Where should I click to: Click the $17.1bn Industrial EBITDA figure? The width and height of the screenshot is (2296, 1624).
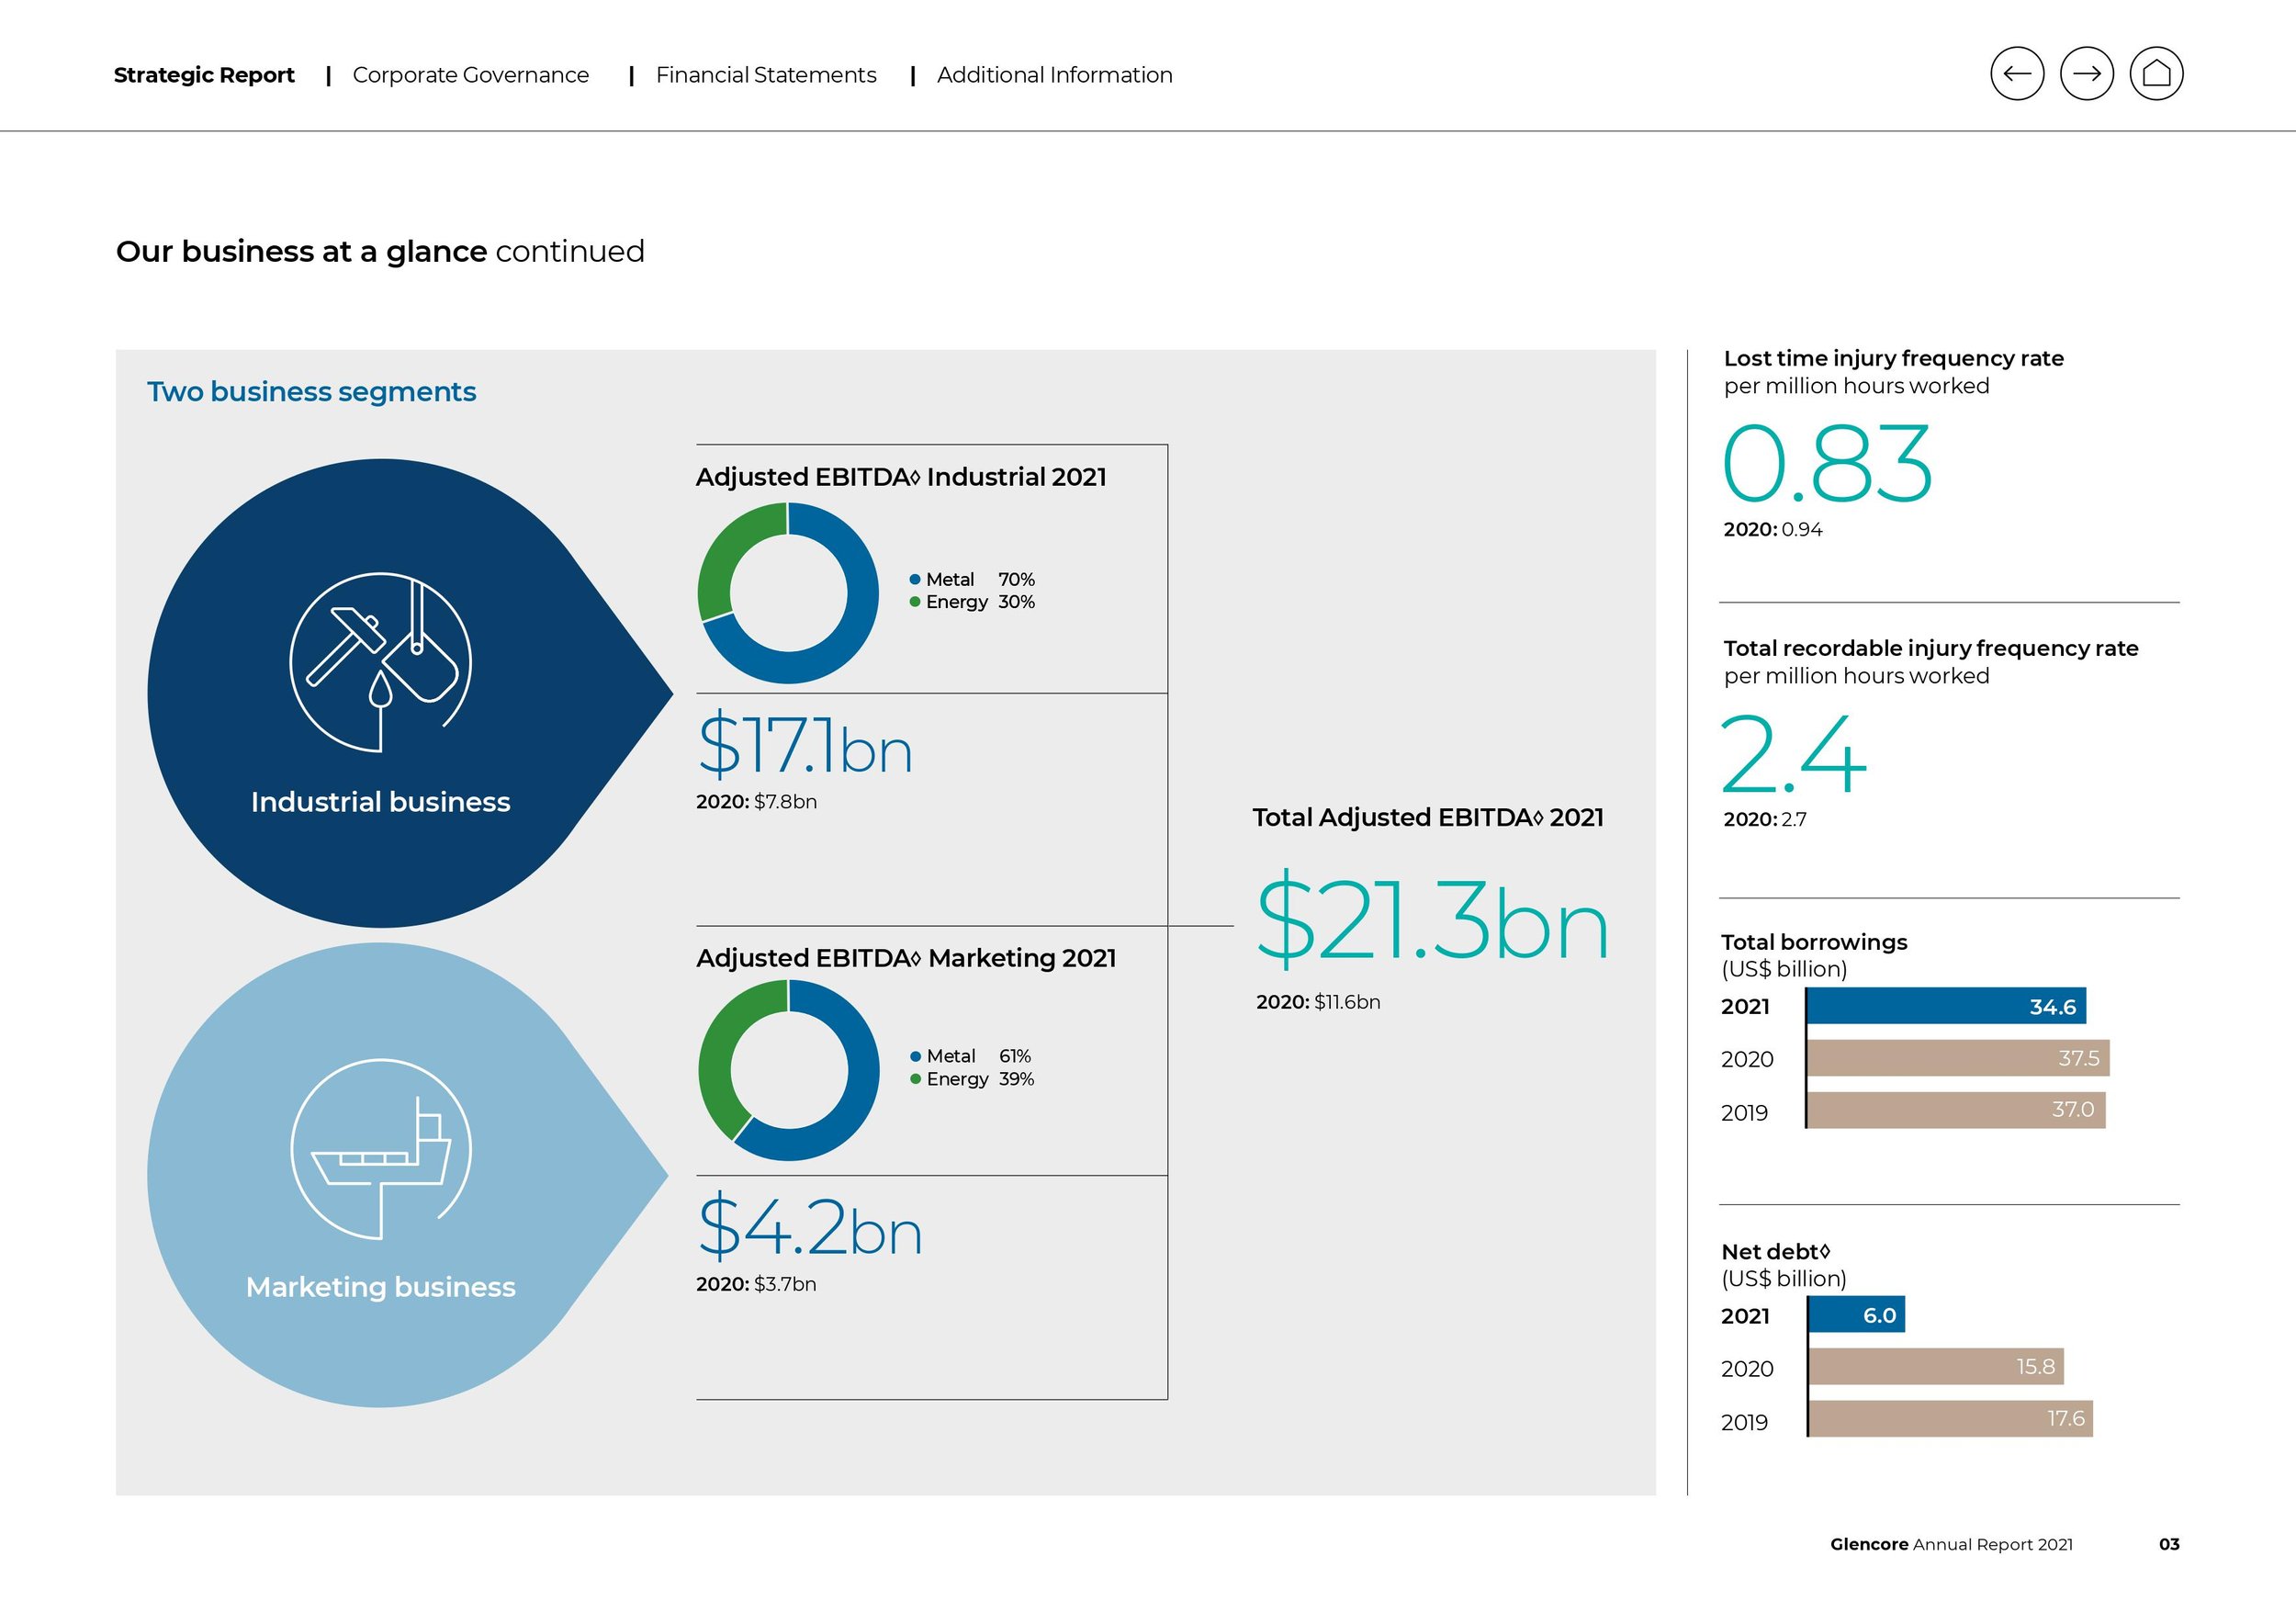(x=805, y=746)
